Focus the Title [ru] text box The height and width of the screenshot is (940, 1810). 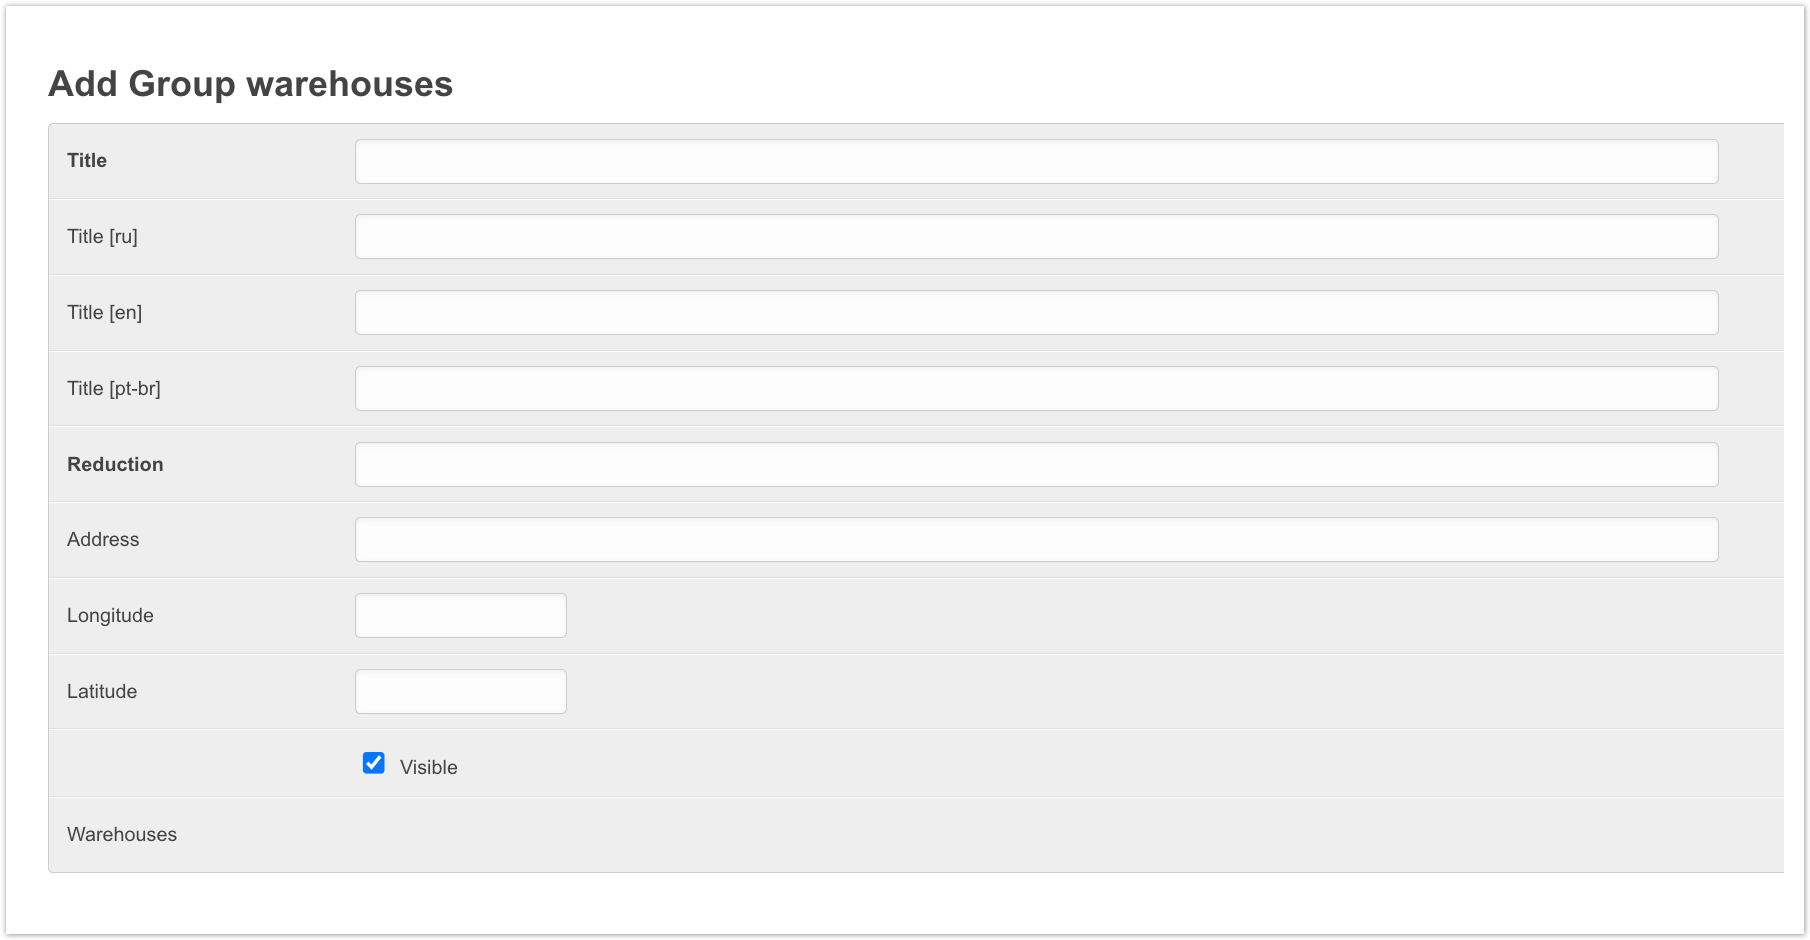pyautogui.click(x=1036, y=237)
